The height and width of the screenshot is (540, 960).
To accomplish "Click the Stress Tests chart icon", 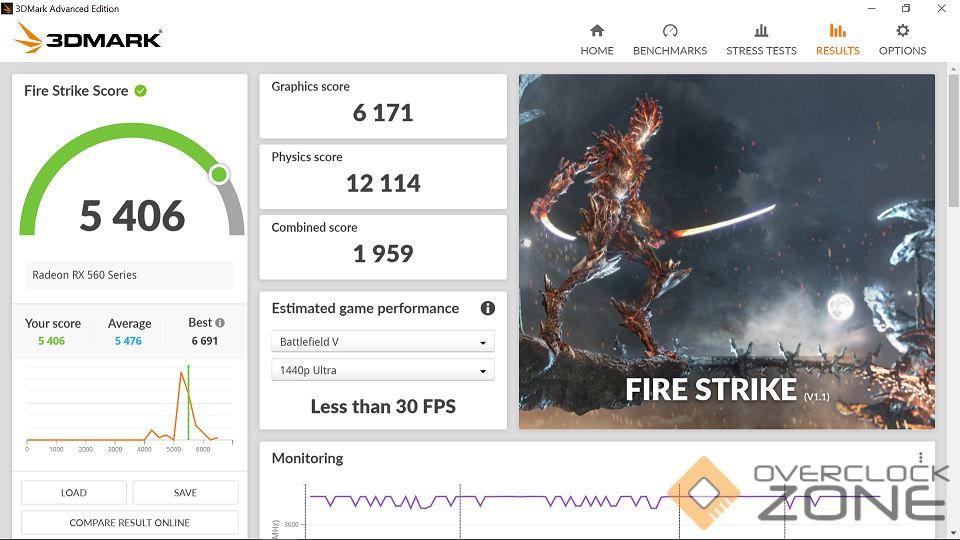I will (x=761, y=31).
